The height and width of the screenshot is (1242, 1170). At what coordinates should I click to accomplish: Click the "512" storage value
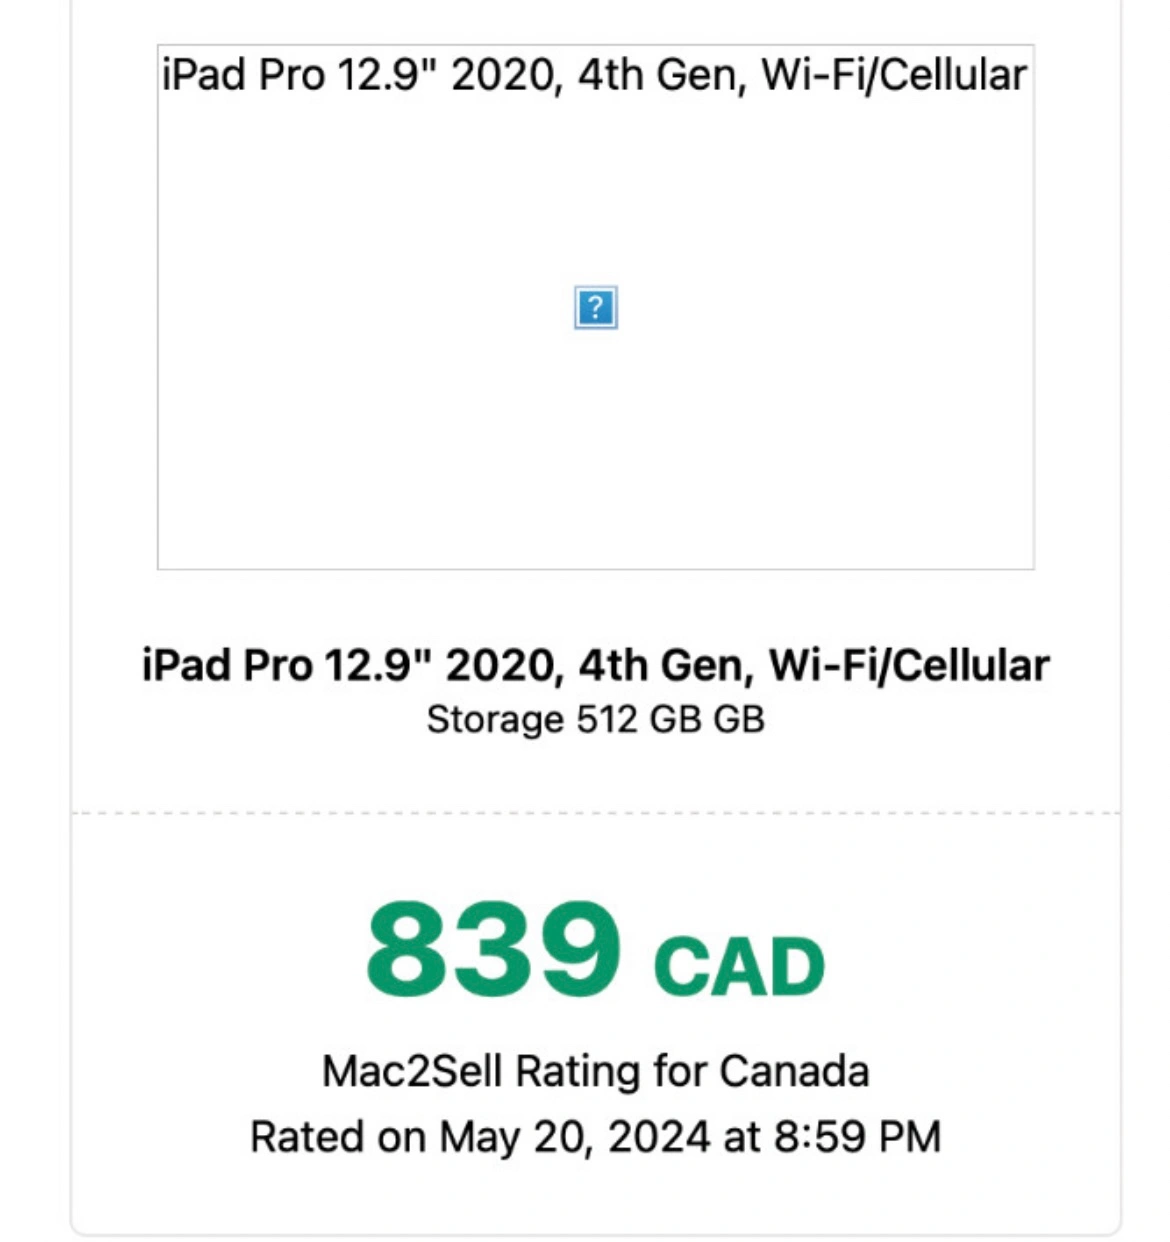(606, 719)
